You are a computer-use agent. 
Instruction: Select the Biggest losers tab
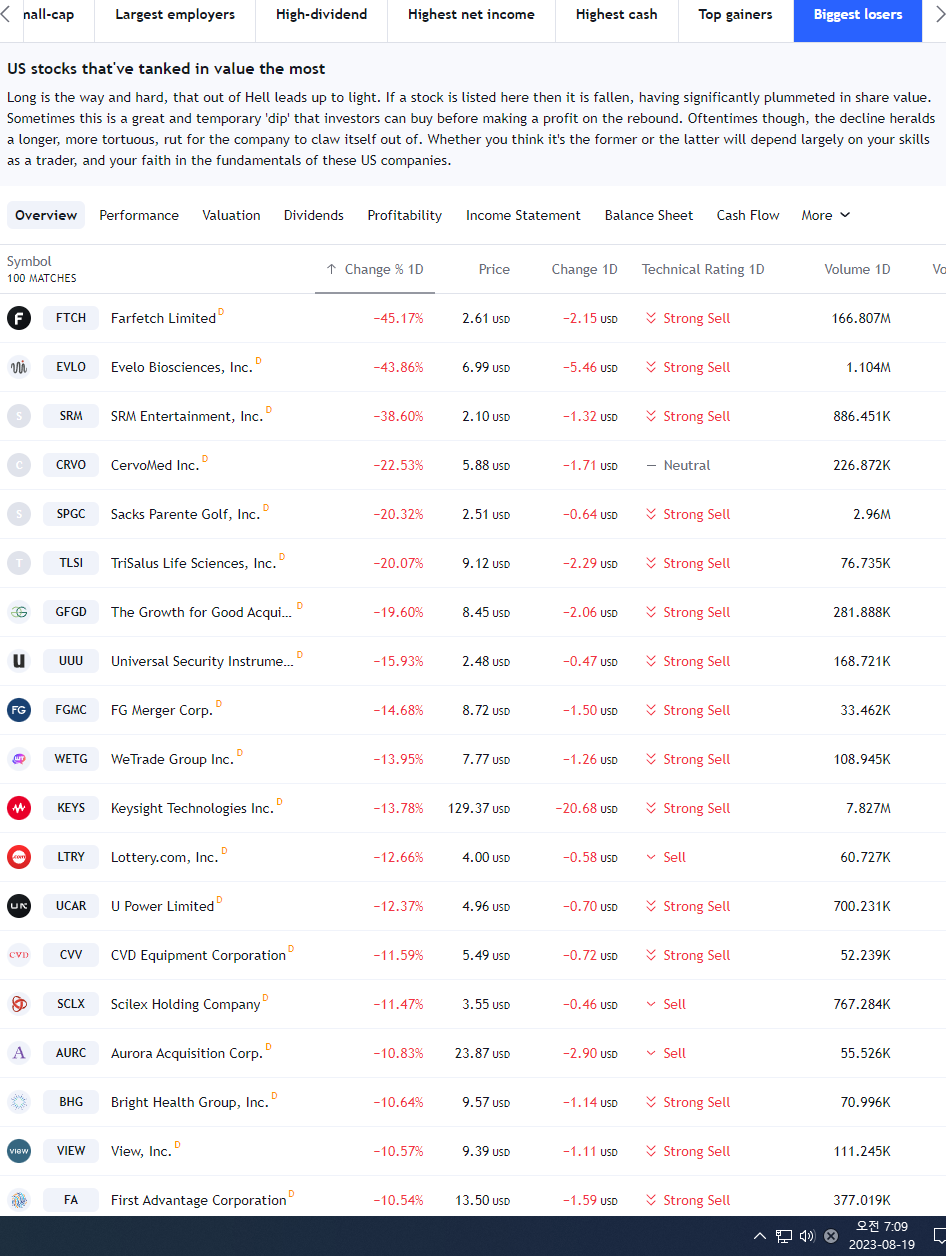[x=858, y=14]
